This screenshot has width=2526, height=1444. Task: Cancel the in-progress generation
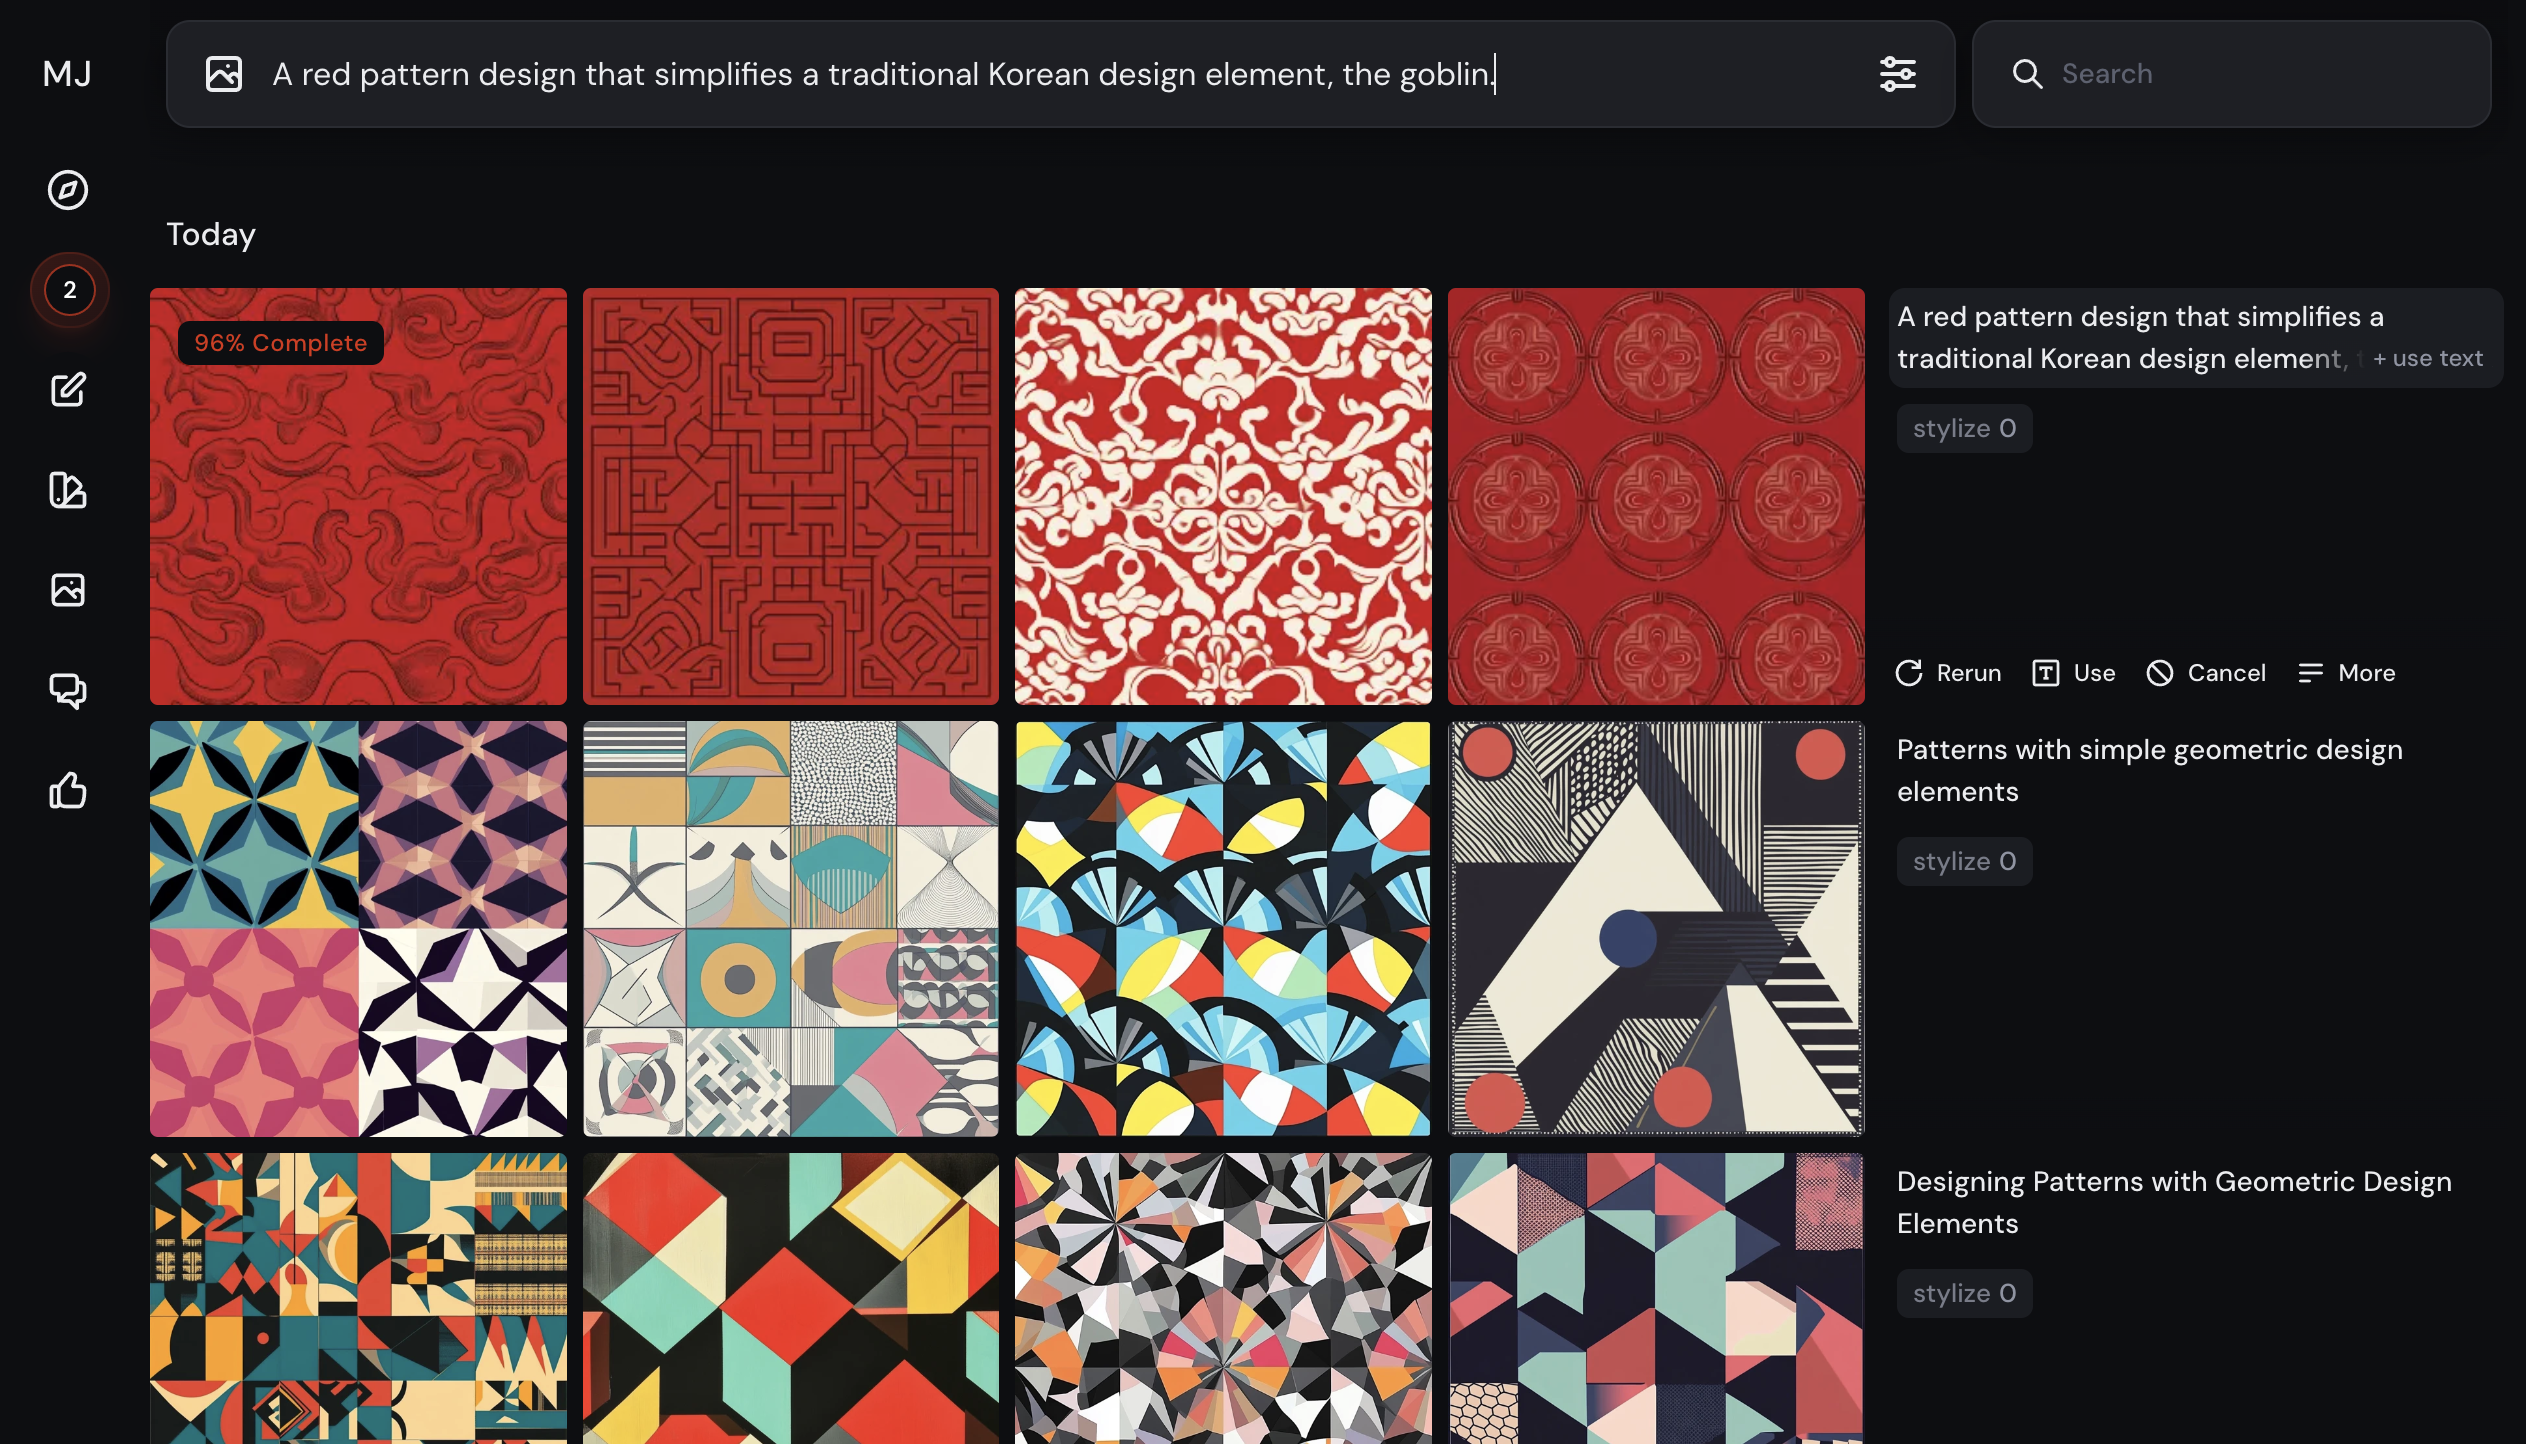pyautogui.click(x=2206, y=673)
